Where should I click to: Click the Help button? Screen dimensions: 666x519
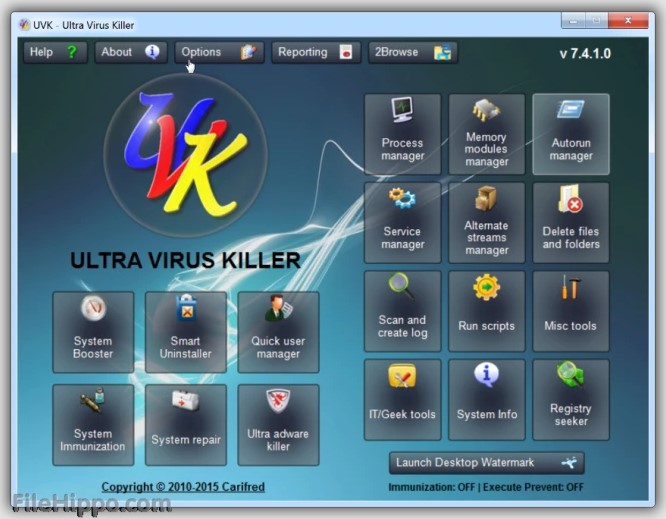click(55, 52)
